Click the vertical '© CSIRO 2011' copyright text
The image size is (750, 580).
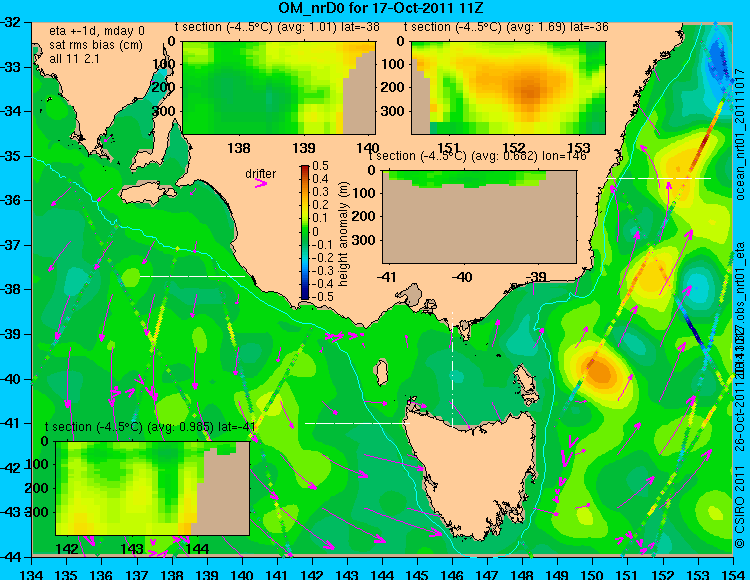740,506
